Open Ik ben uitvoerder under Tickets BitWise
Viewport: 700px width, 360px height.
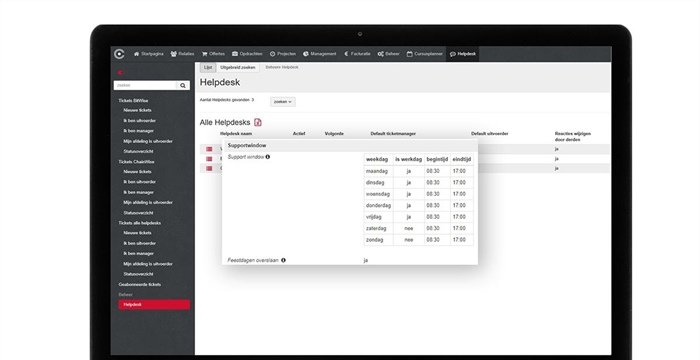click(x=140, y=121)
